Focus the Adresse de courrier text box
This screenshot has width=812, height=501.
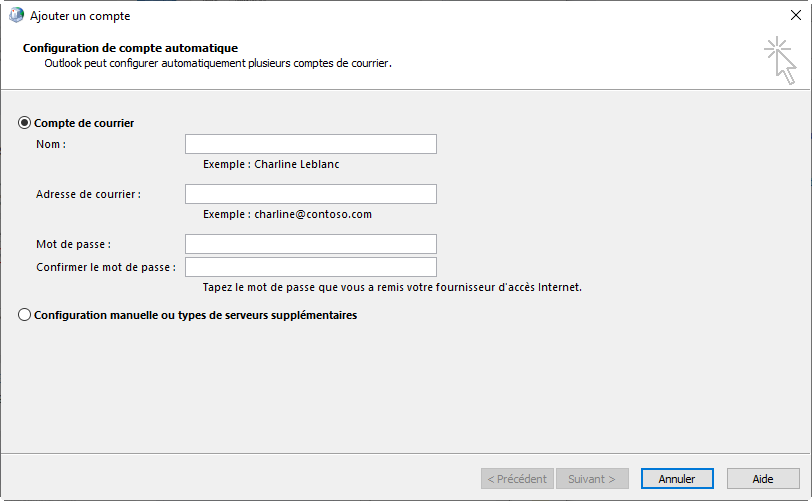coord(311,194)
